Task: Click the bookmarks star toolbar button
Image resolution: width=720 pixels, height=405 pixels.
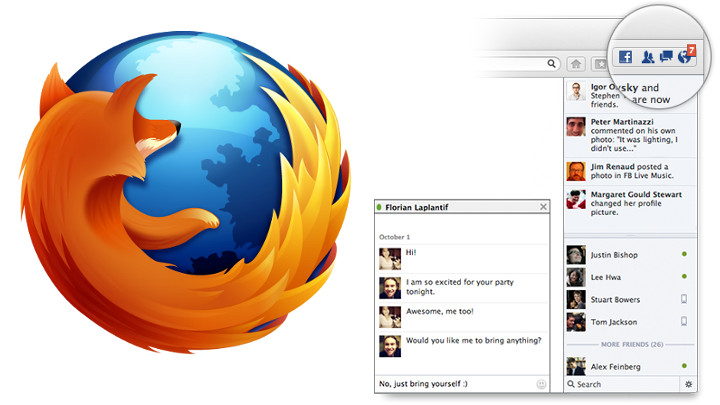Action: click(x=600, y=64)
